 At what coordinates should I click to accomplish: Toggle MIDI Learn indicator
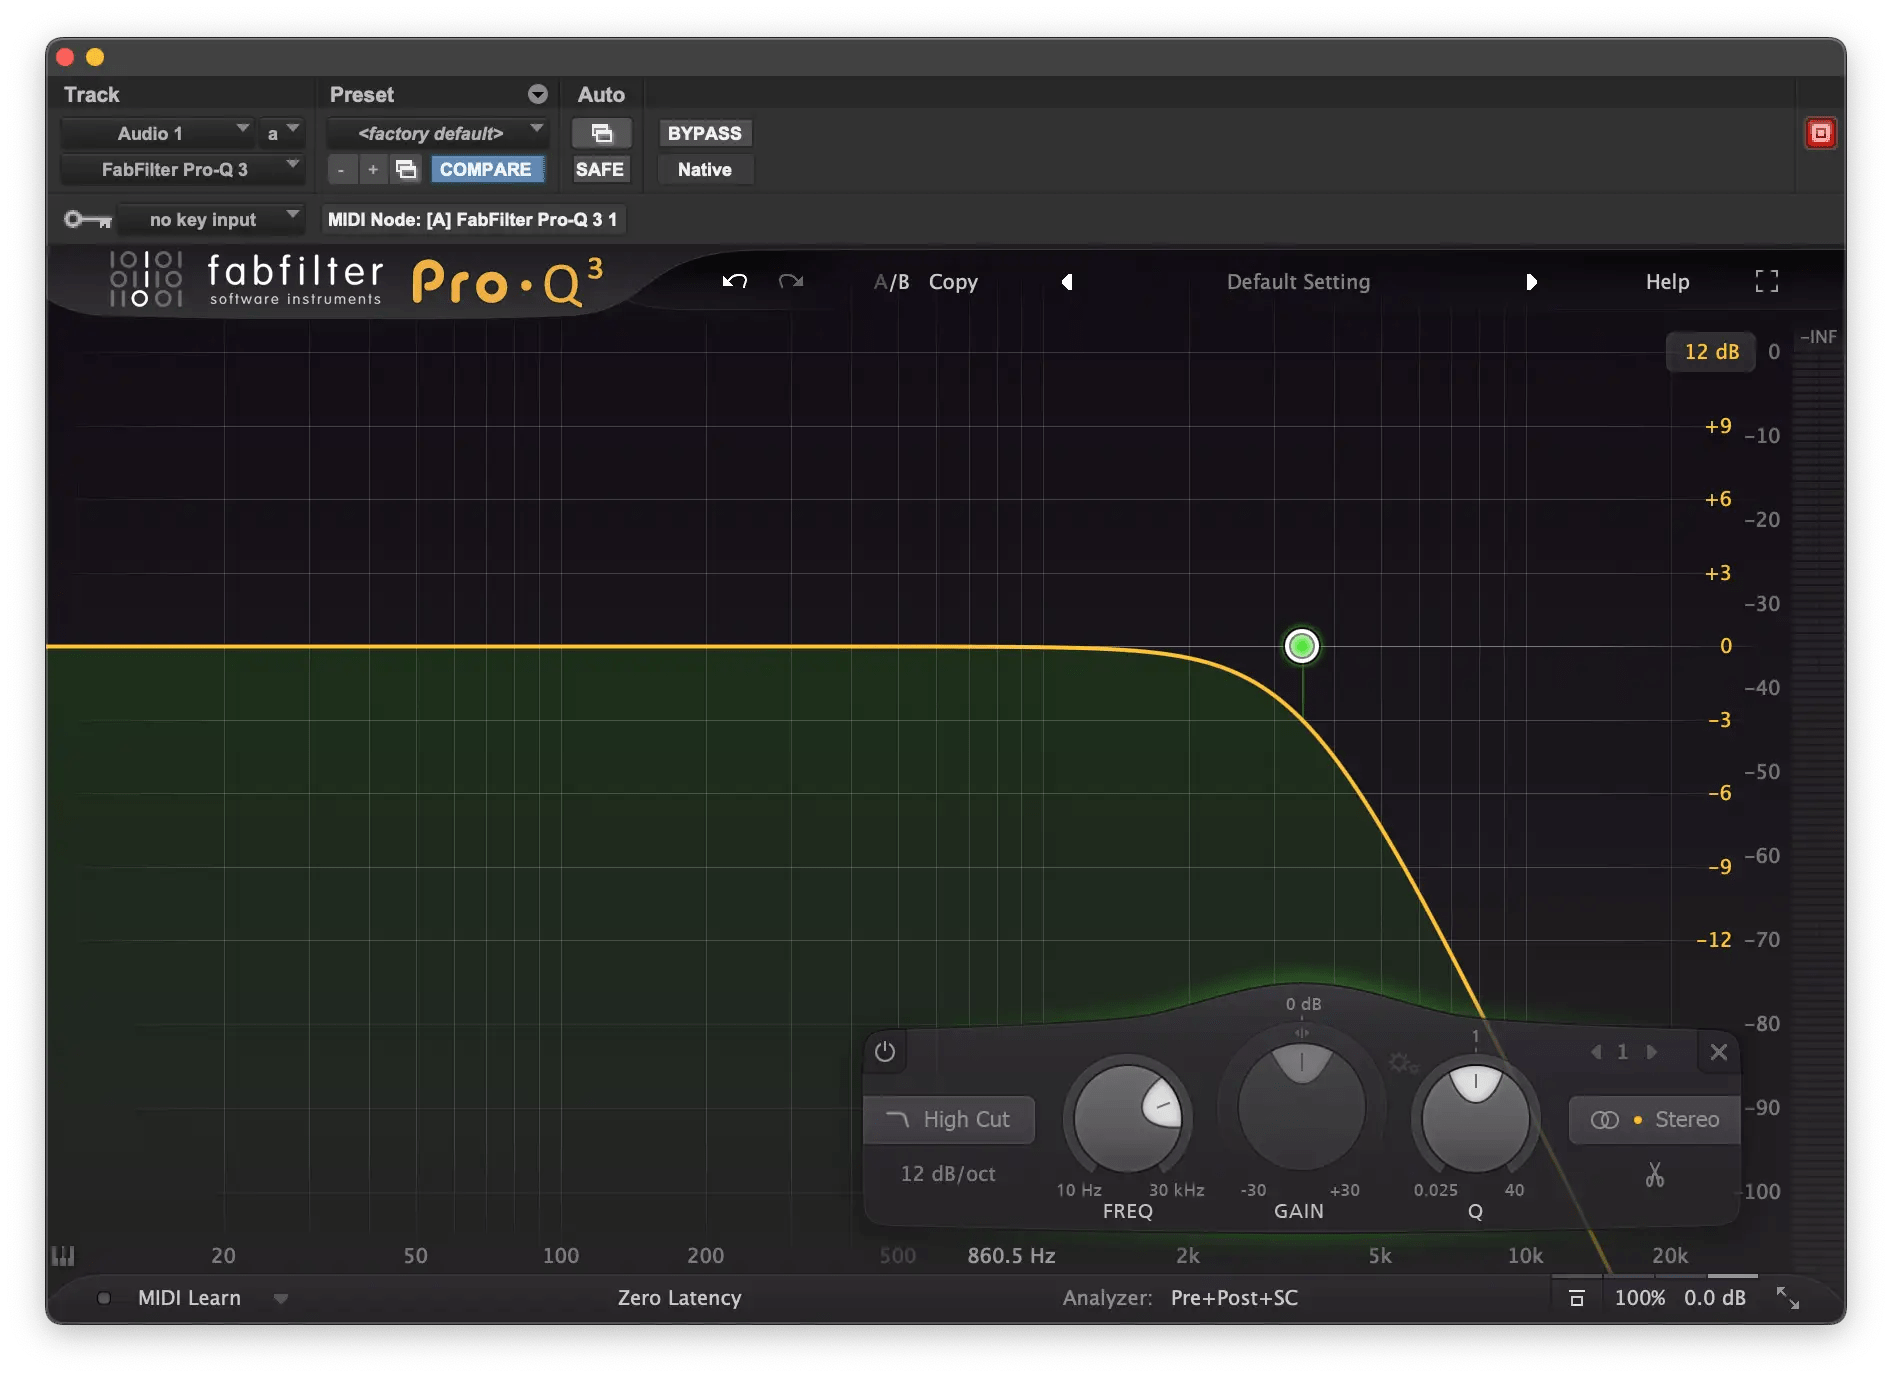[x=103, y=1298]
